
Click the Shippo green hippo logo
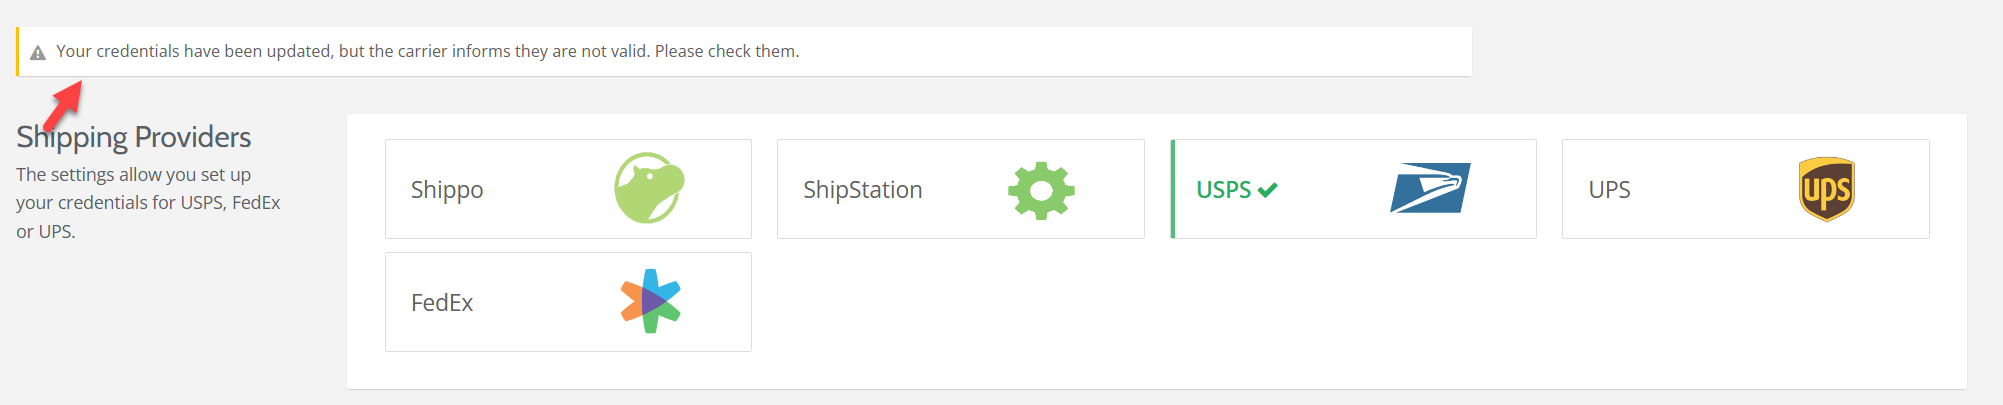(x=649, y=188)
